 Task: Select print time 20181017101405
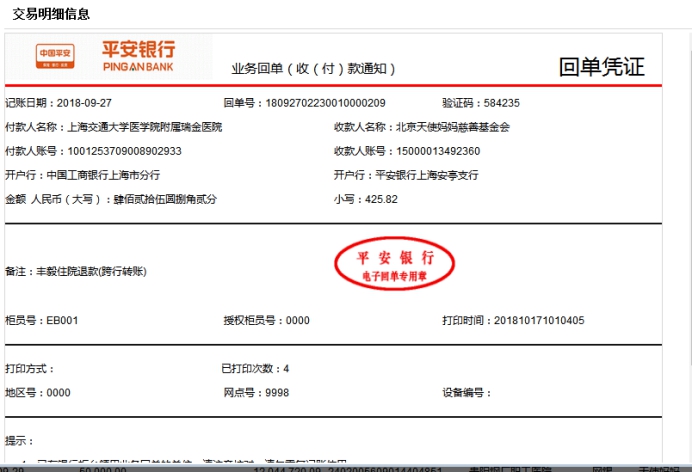point(539,320)
